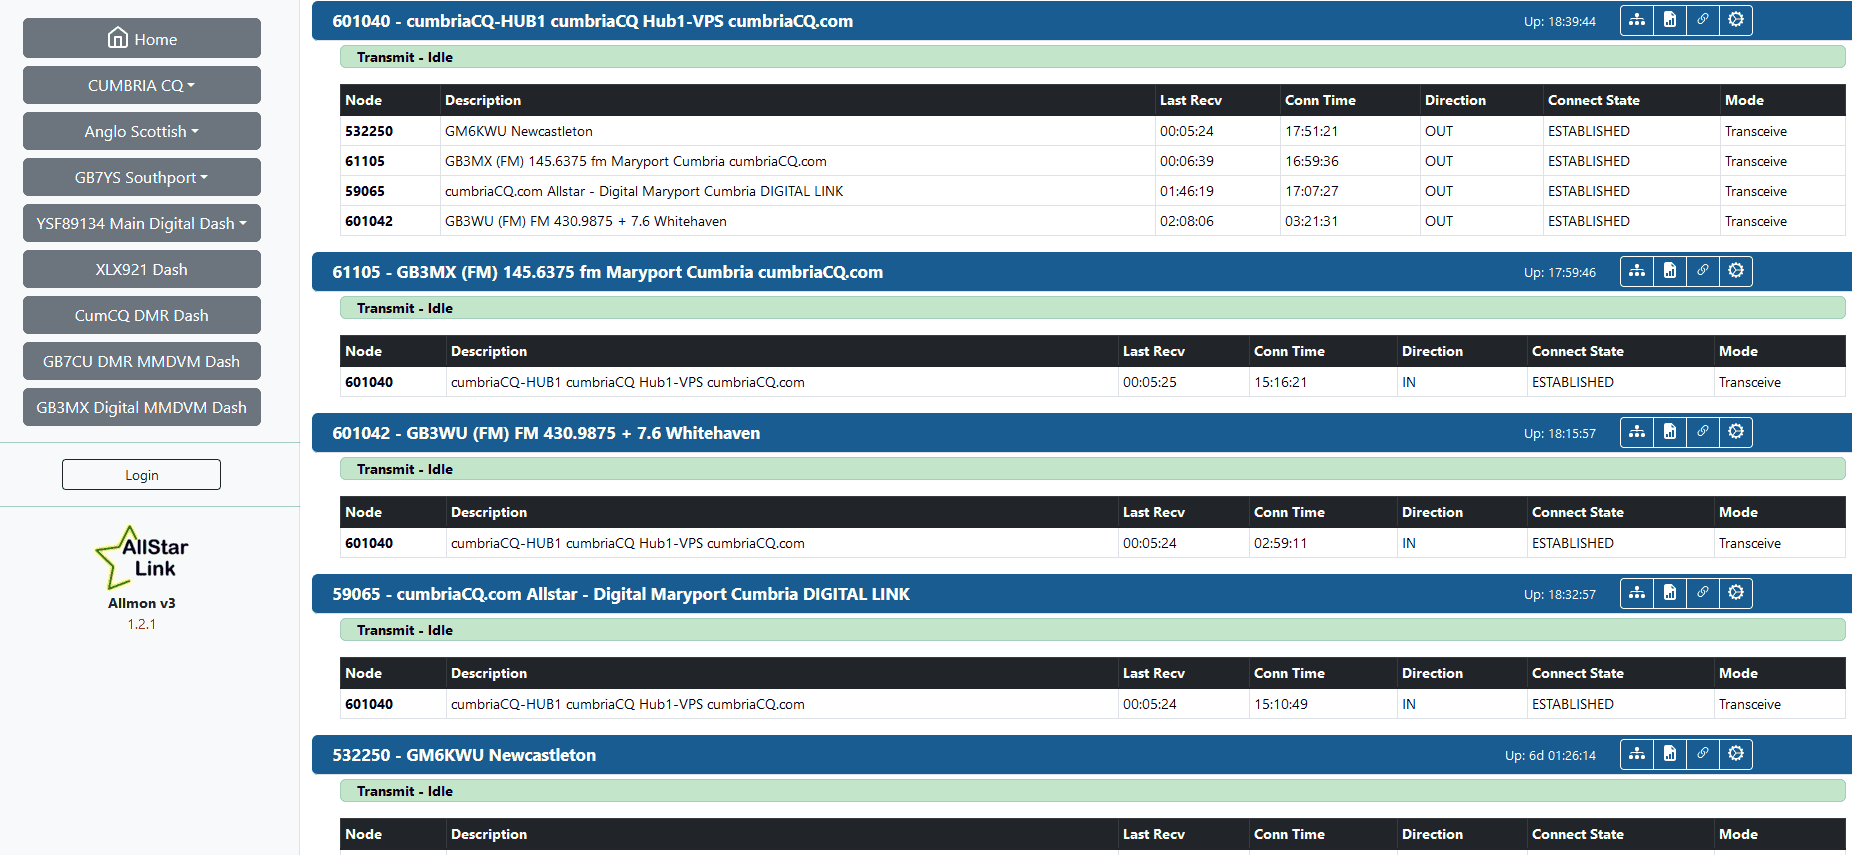Viewport: 1852px width, 855px height.
Task: Go to Home in sidebar
Action: 141,39
